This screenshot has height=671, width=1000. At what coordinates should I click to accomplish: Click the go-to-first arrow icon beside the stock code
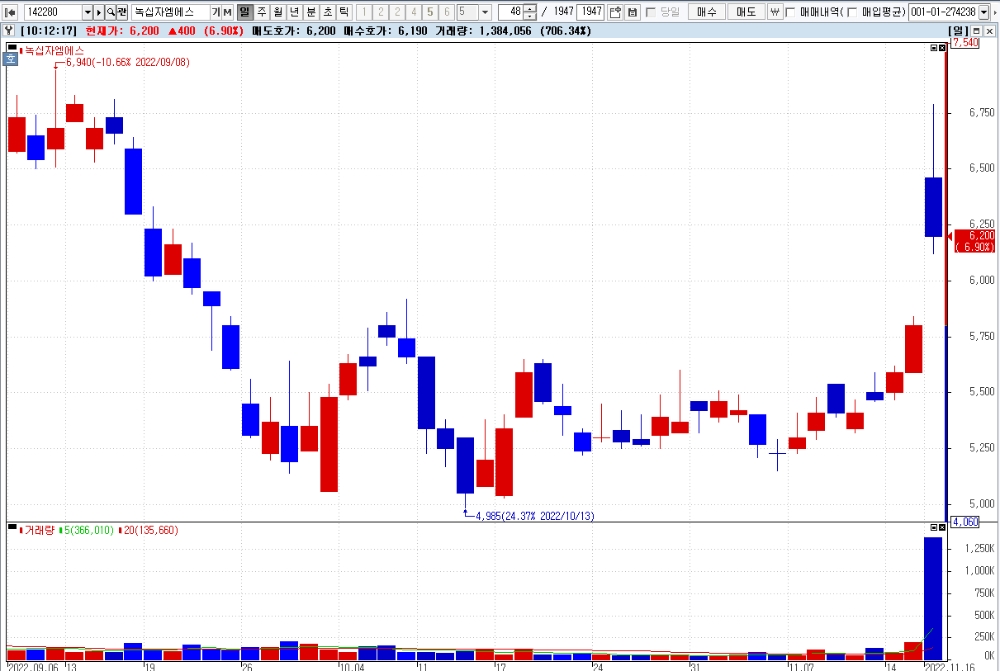pos(10,11)
